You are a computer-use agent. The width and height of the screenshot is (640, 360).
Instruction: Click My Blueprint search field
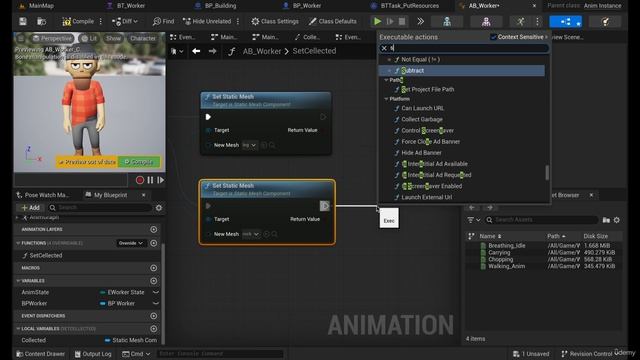point(100,208)
